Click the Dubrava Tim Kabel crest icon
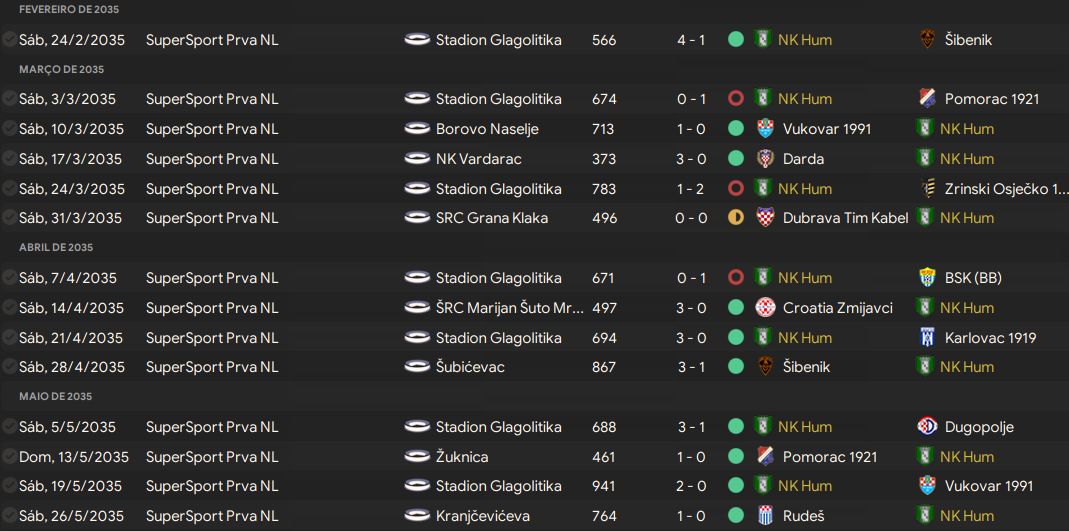This screenshot has height=531, width=1069. pyautogui.click(x=765, y=218)
